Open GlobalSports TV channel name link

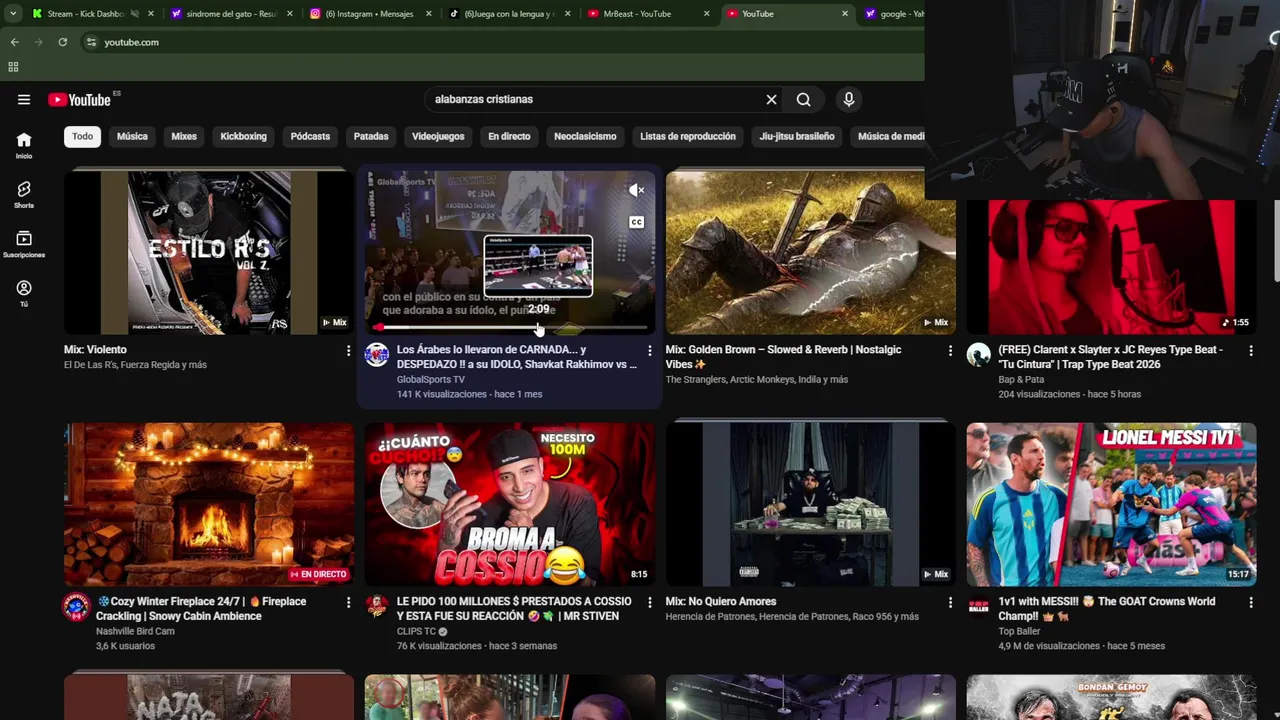tap(430, 380)
